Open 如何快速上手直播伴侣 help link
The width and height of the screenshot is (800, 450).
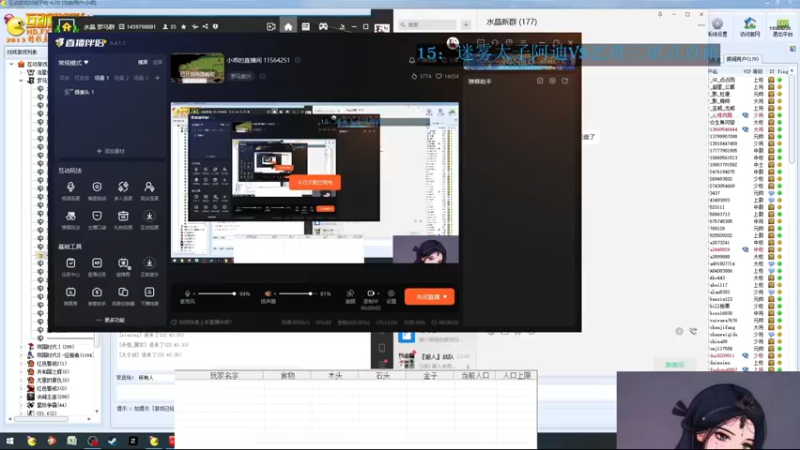(x=202, y=322)
